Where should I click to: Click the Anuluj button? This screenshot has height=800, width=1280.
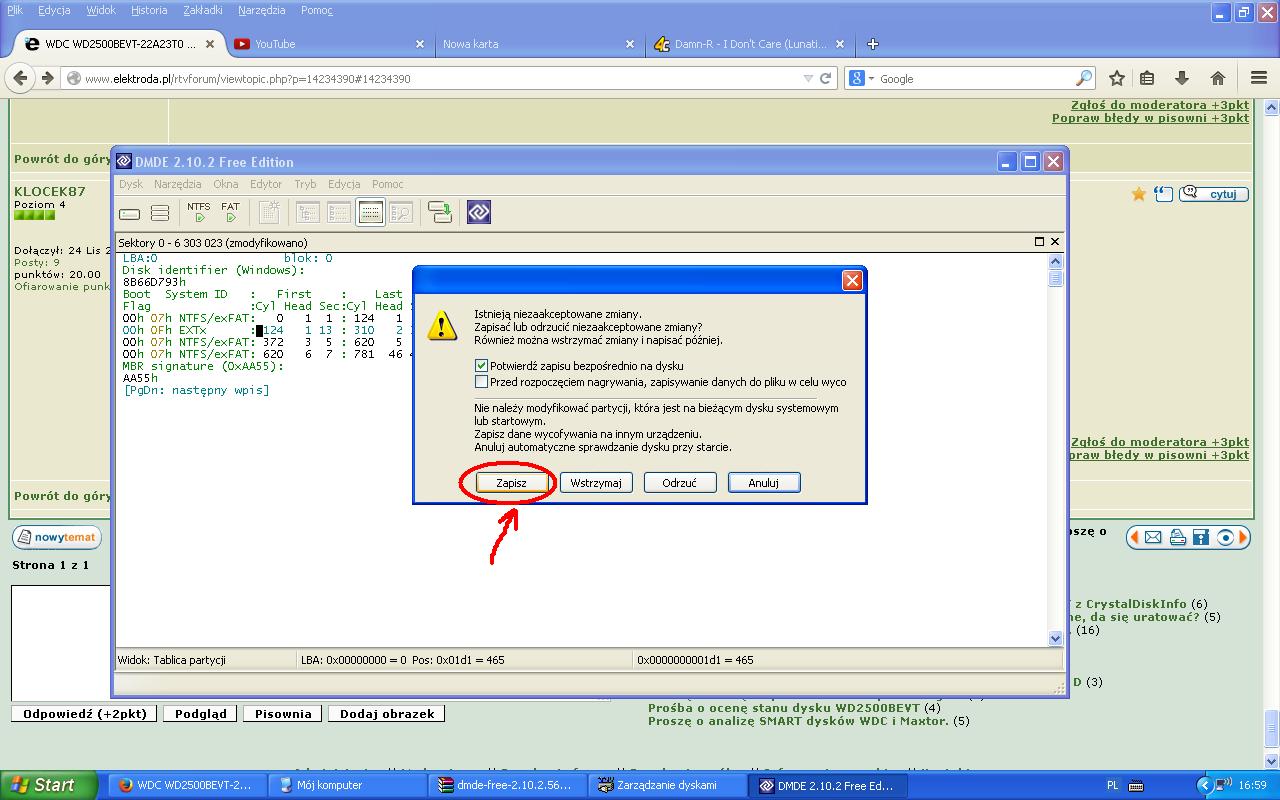coord(763,482)
